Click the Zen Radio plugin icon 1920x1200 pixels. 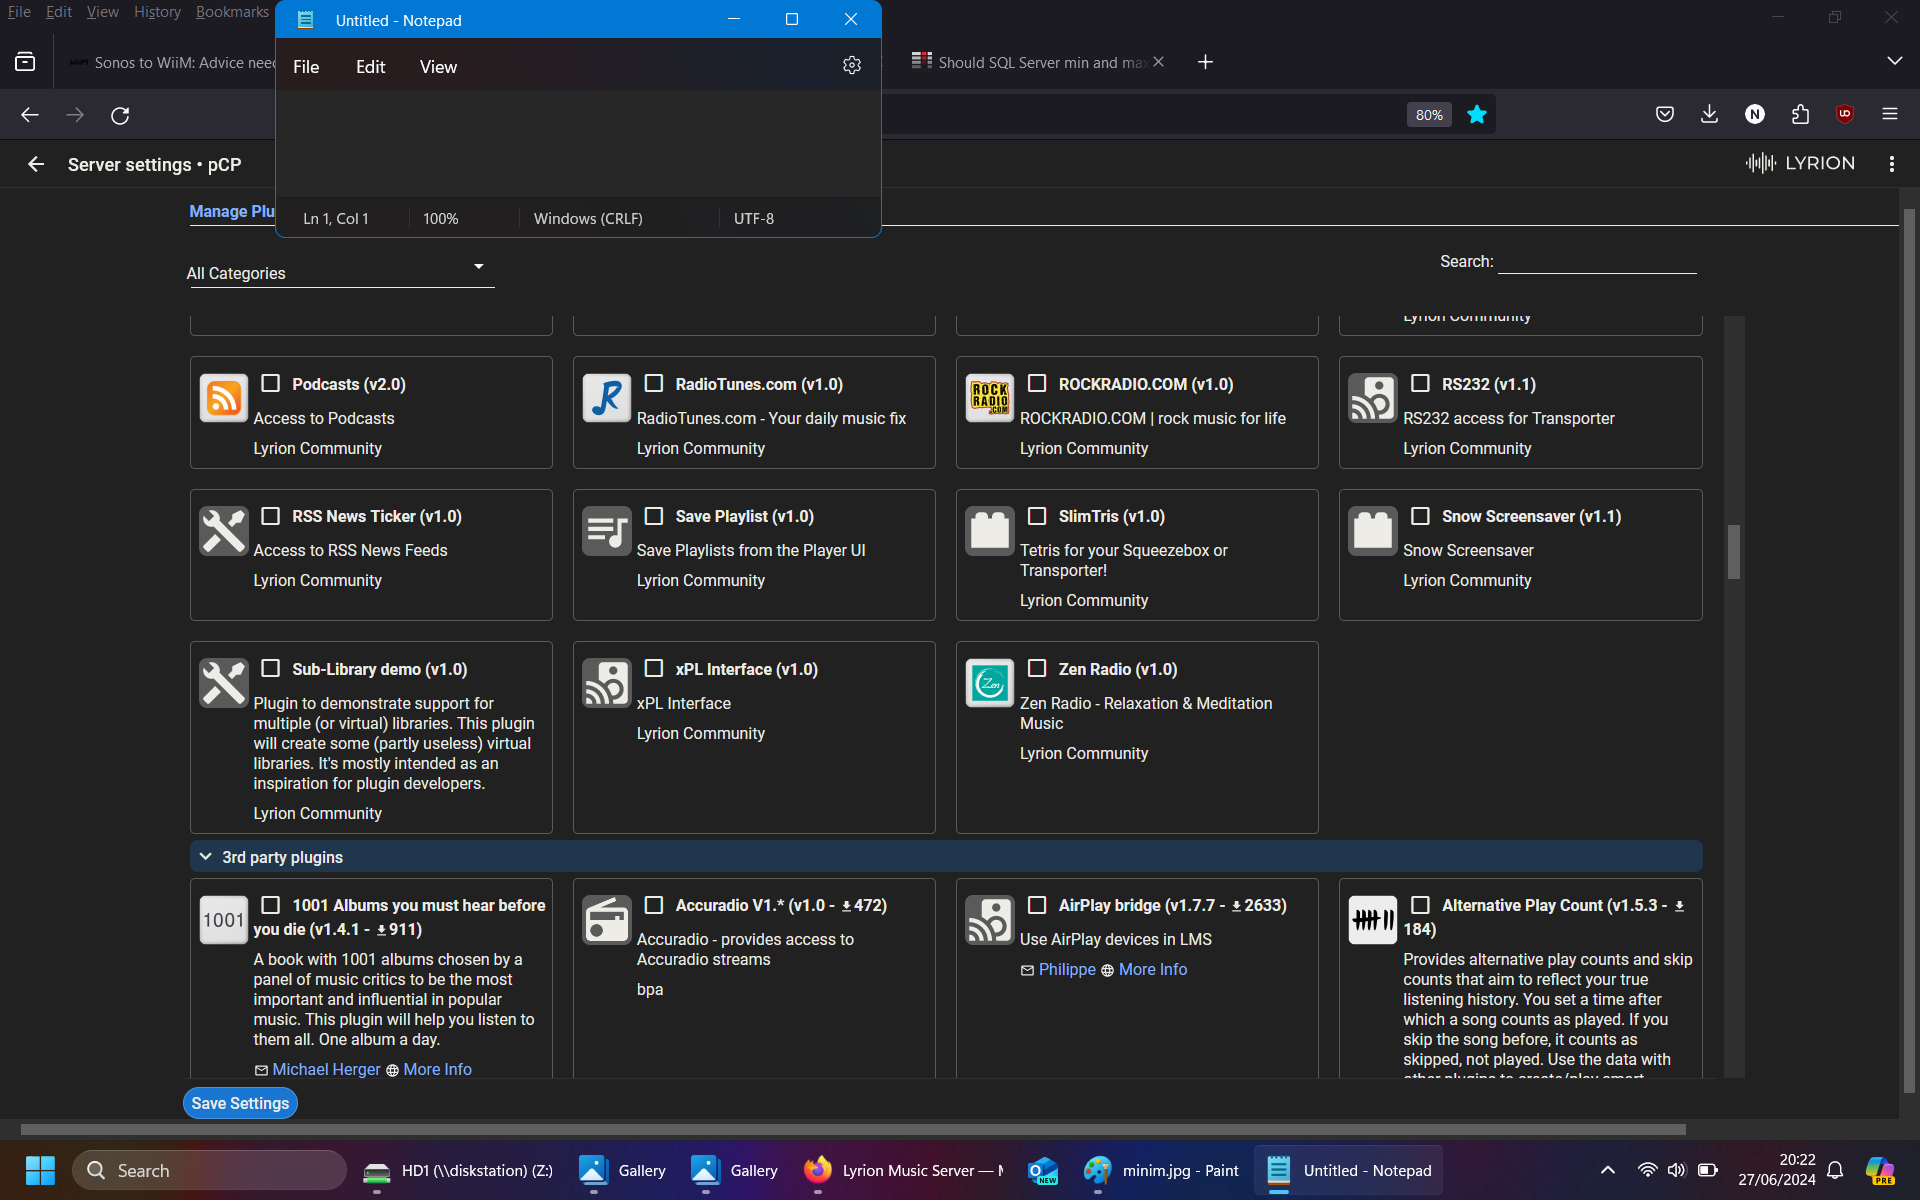coord(990,683)
